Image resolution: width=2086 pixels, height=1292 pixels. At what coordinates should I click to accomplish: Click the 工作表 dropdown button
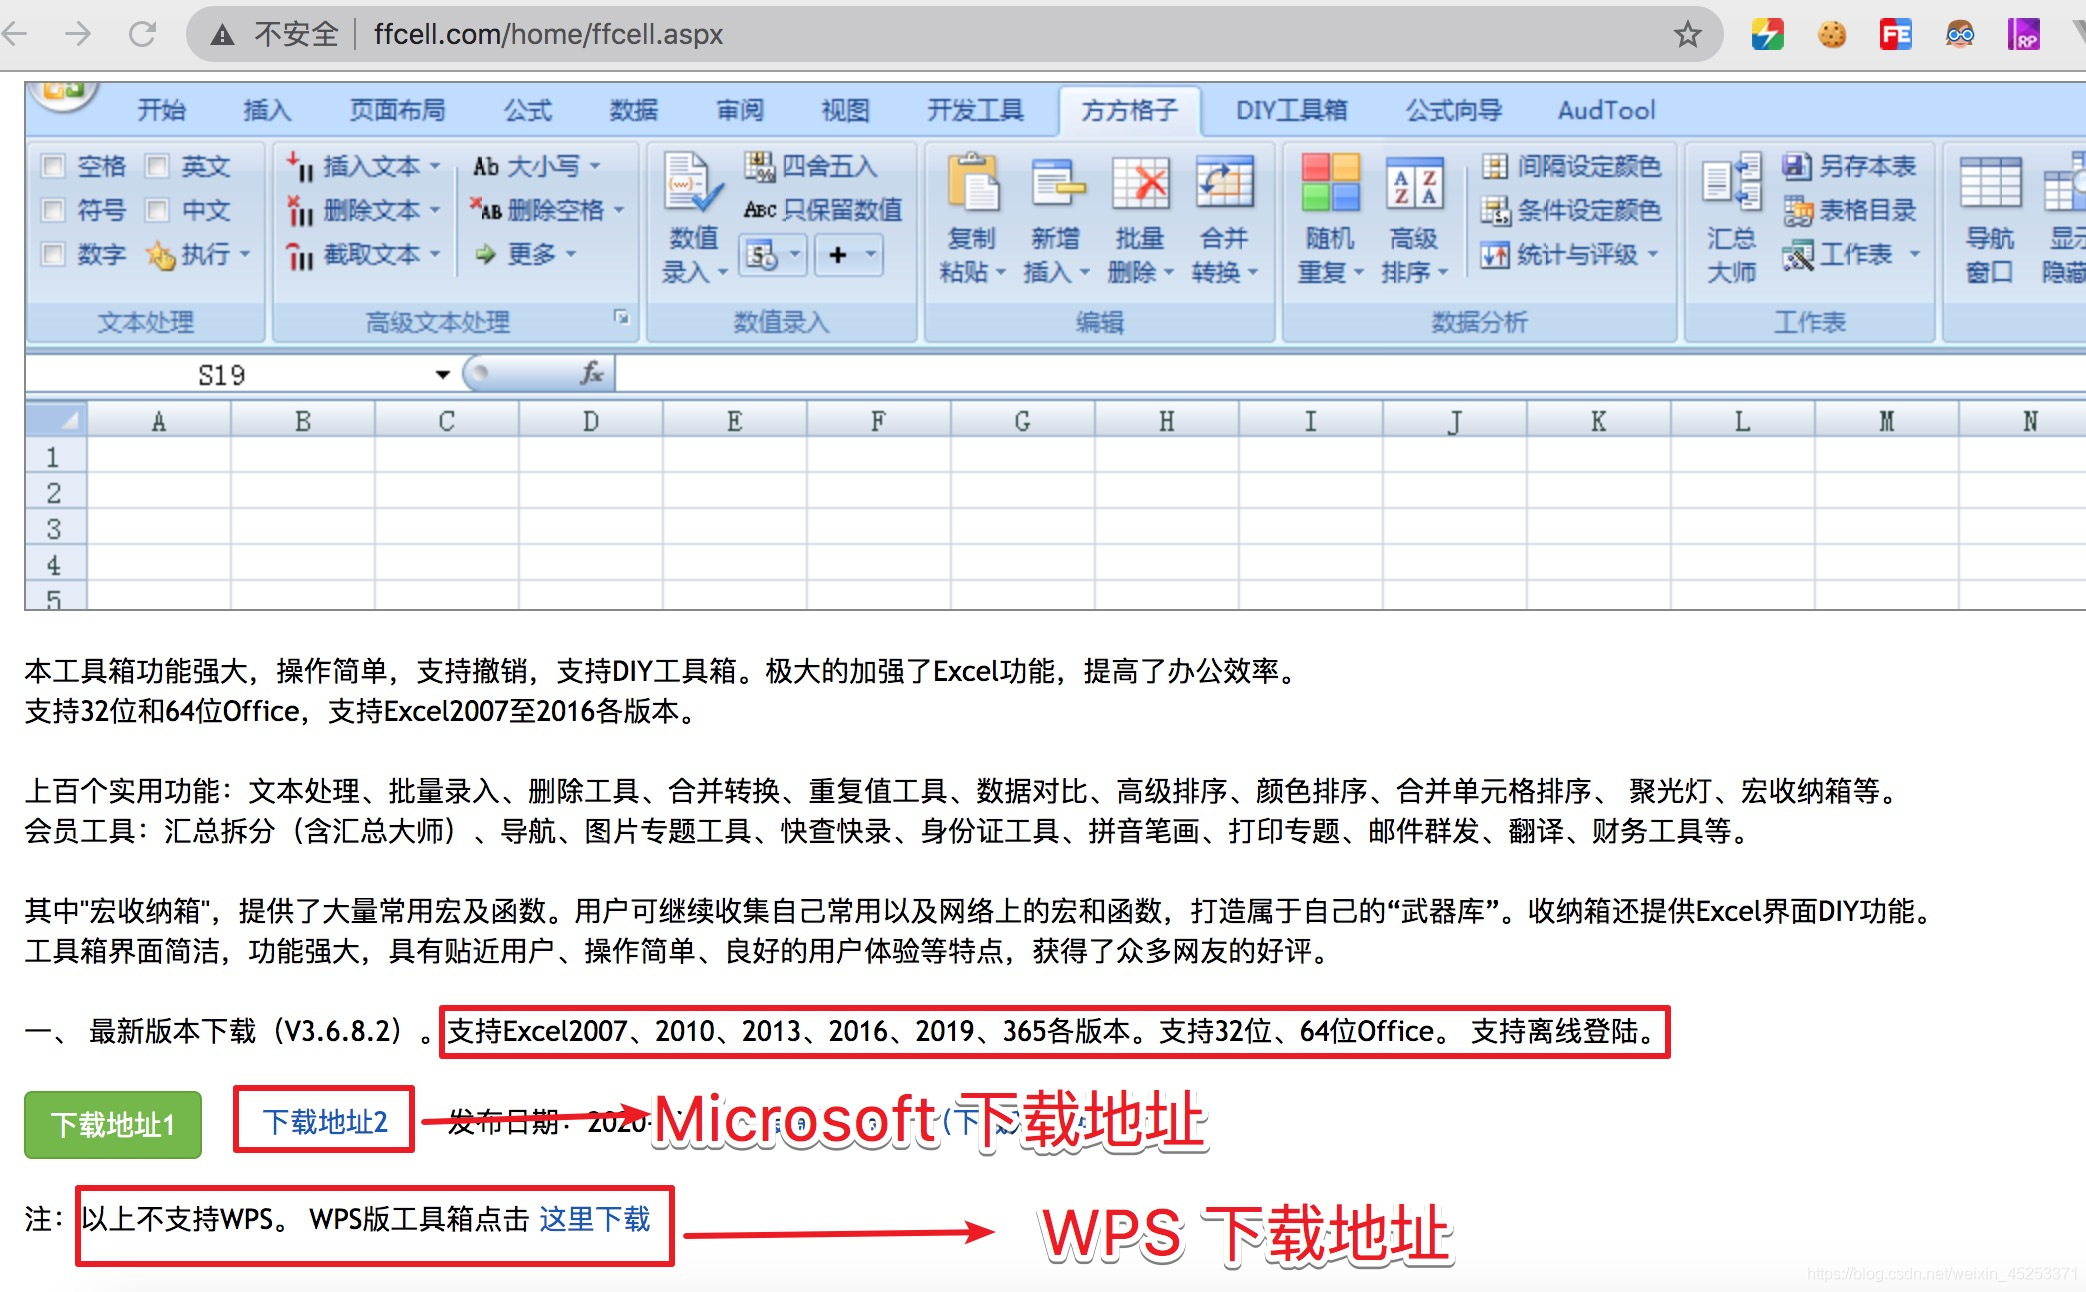[1852, 254]
